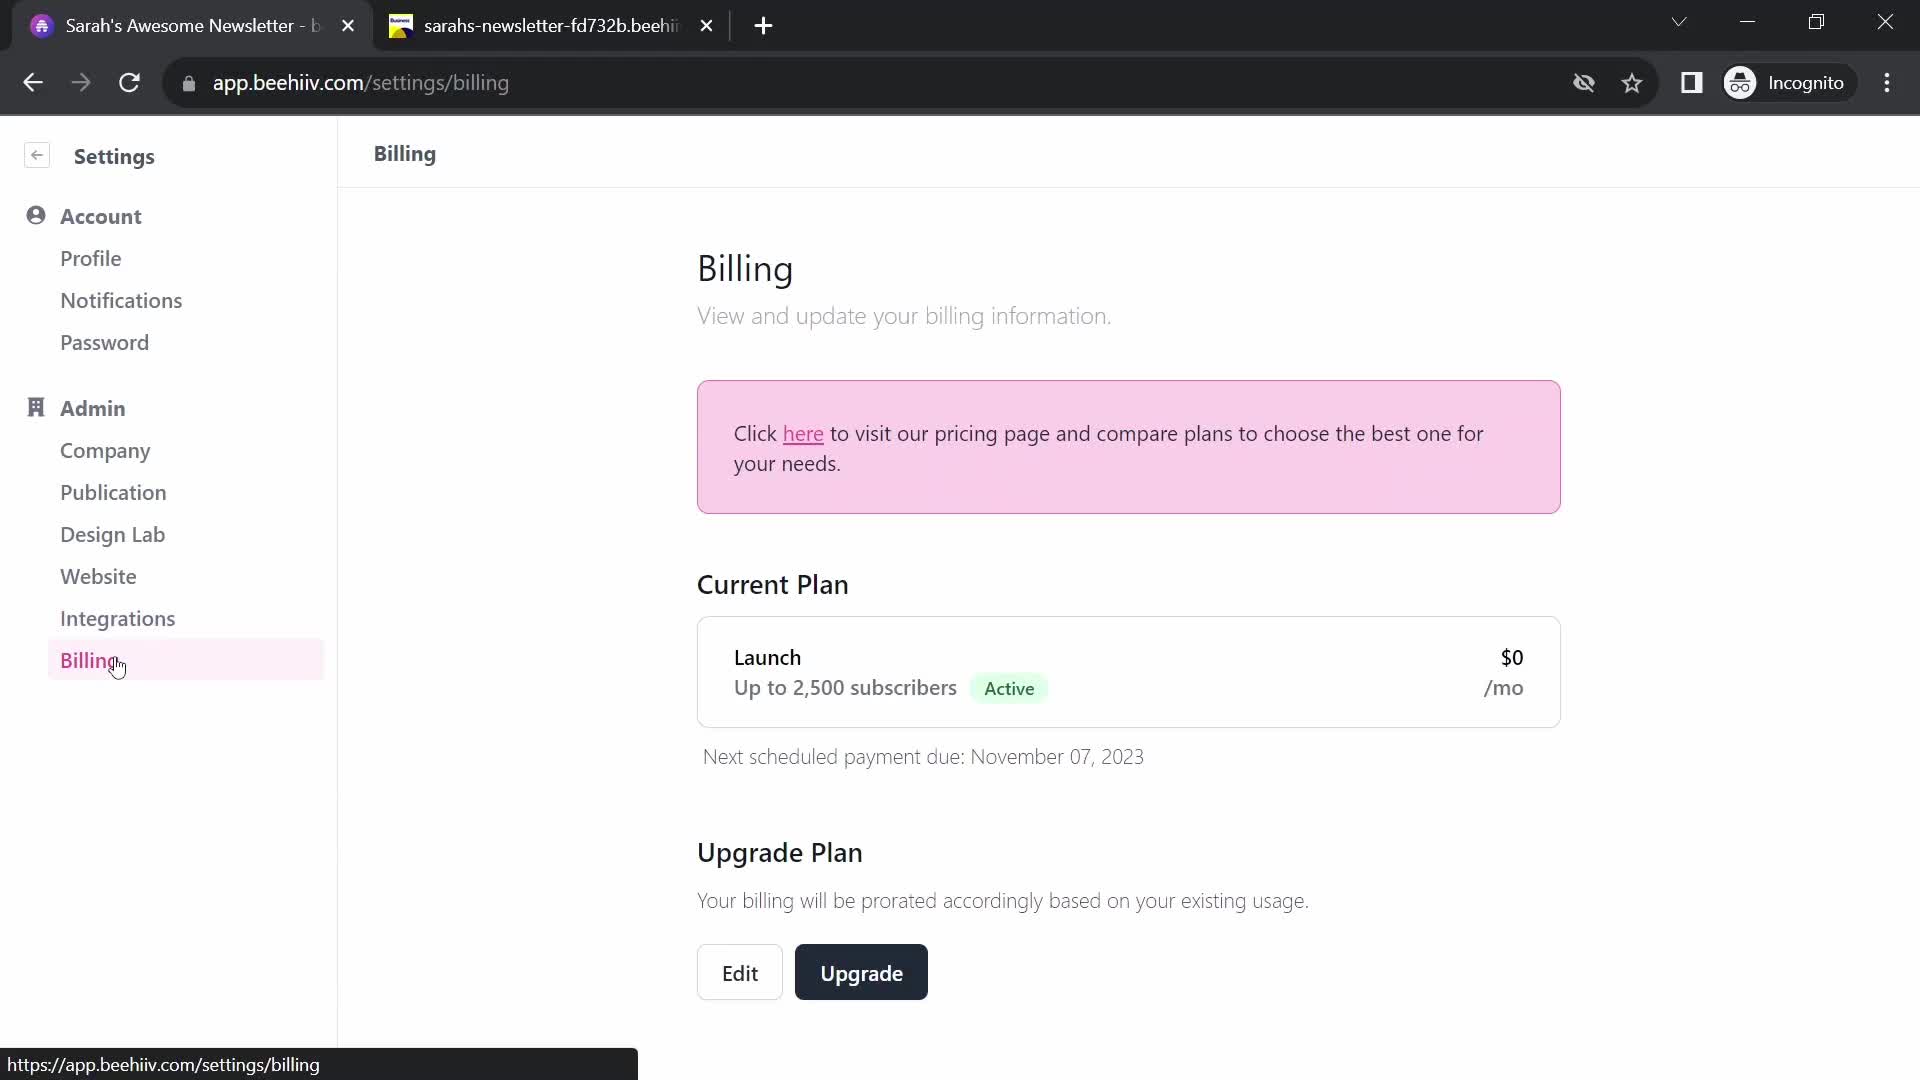This screenshot has width=1920, height=1080.
Task: Click the browser back arrow
Action: point(33,83)
